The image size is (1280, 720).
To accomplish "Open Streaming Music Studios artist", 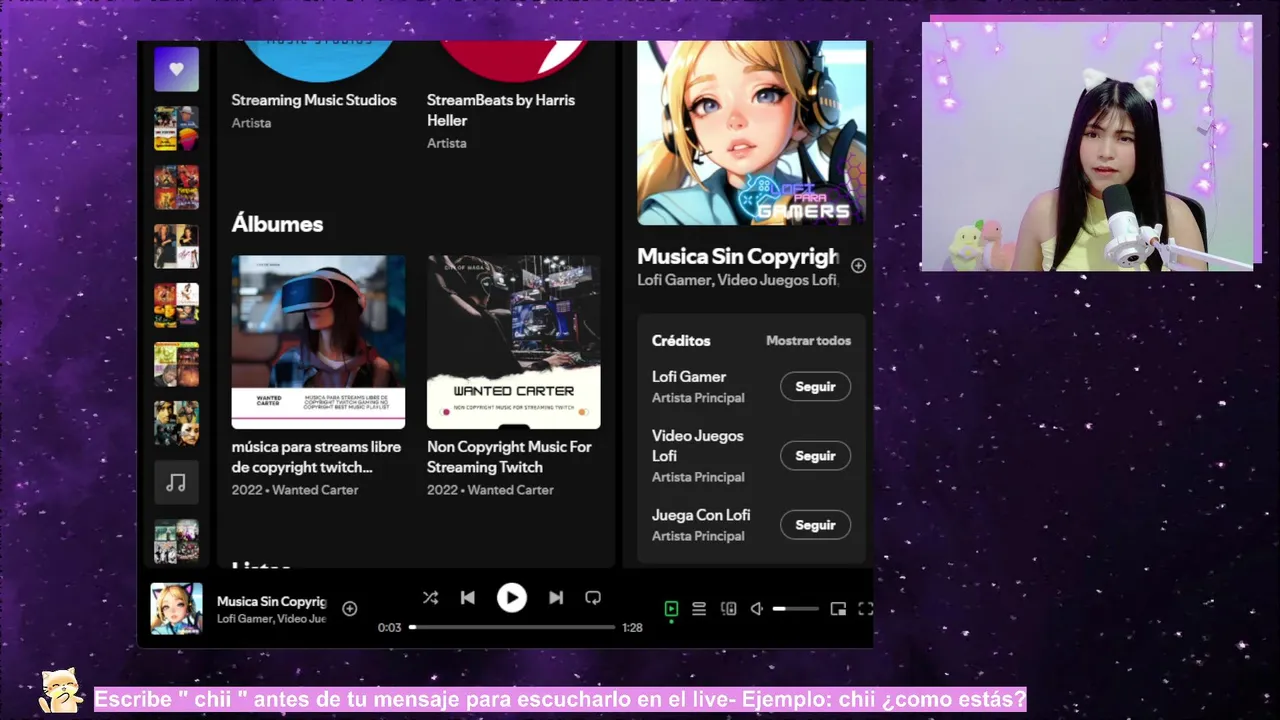I will [314, 100].
